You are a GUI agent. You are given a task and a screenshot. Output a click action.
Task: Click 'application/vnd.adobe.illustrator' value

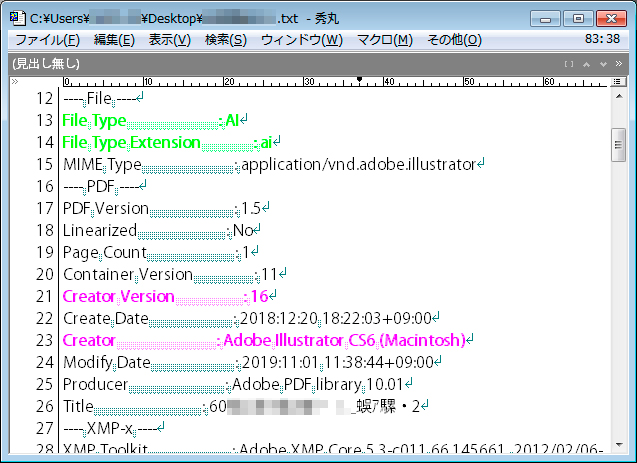click(358, 164)
